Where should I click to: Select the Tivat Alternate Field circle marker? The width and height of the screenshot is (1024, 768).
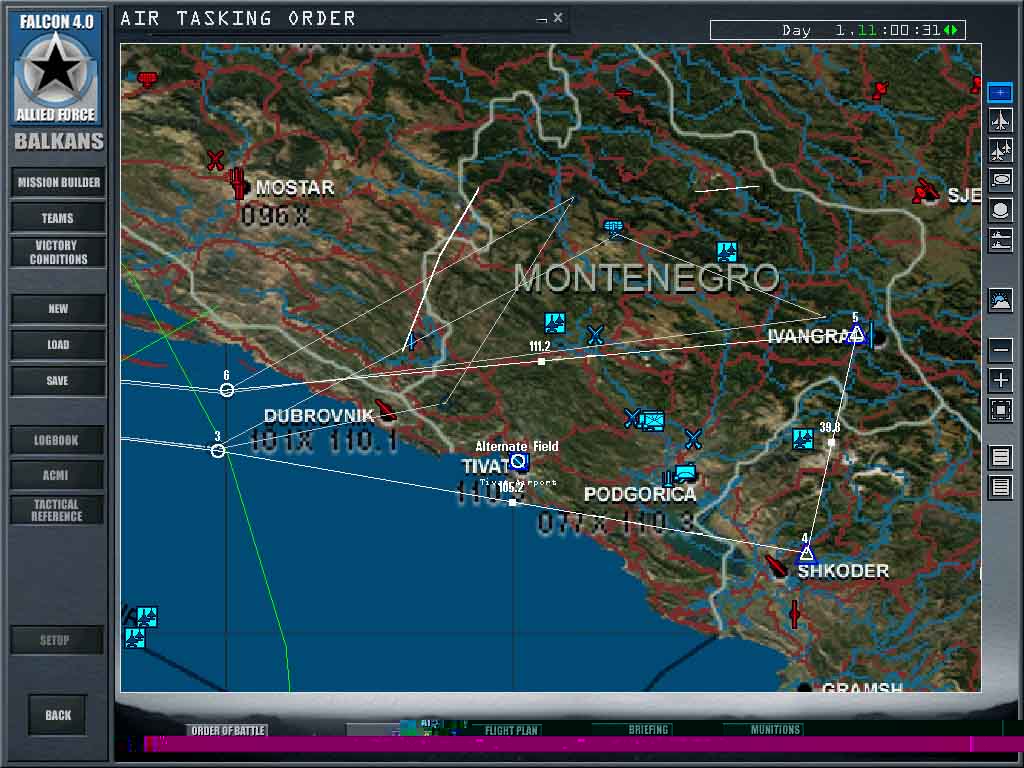[519, 462]
